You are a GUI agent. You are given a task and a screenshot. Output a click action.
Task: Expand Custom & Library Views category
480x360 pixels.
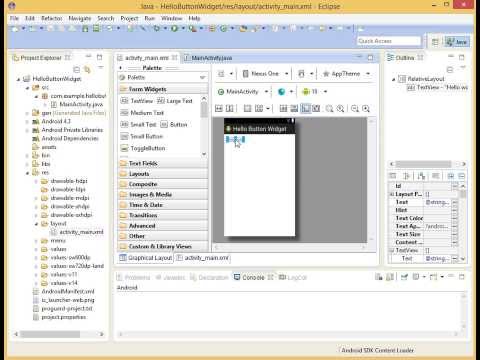pyautogui.click(x=163, y=246)
